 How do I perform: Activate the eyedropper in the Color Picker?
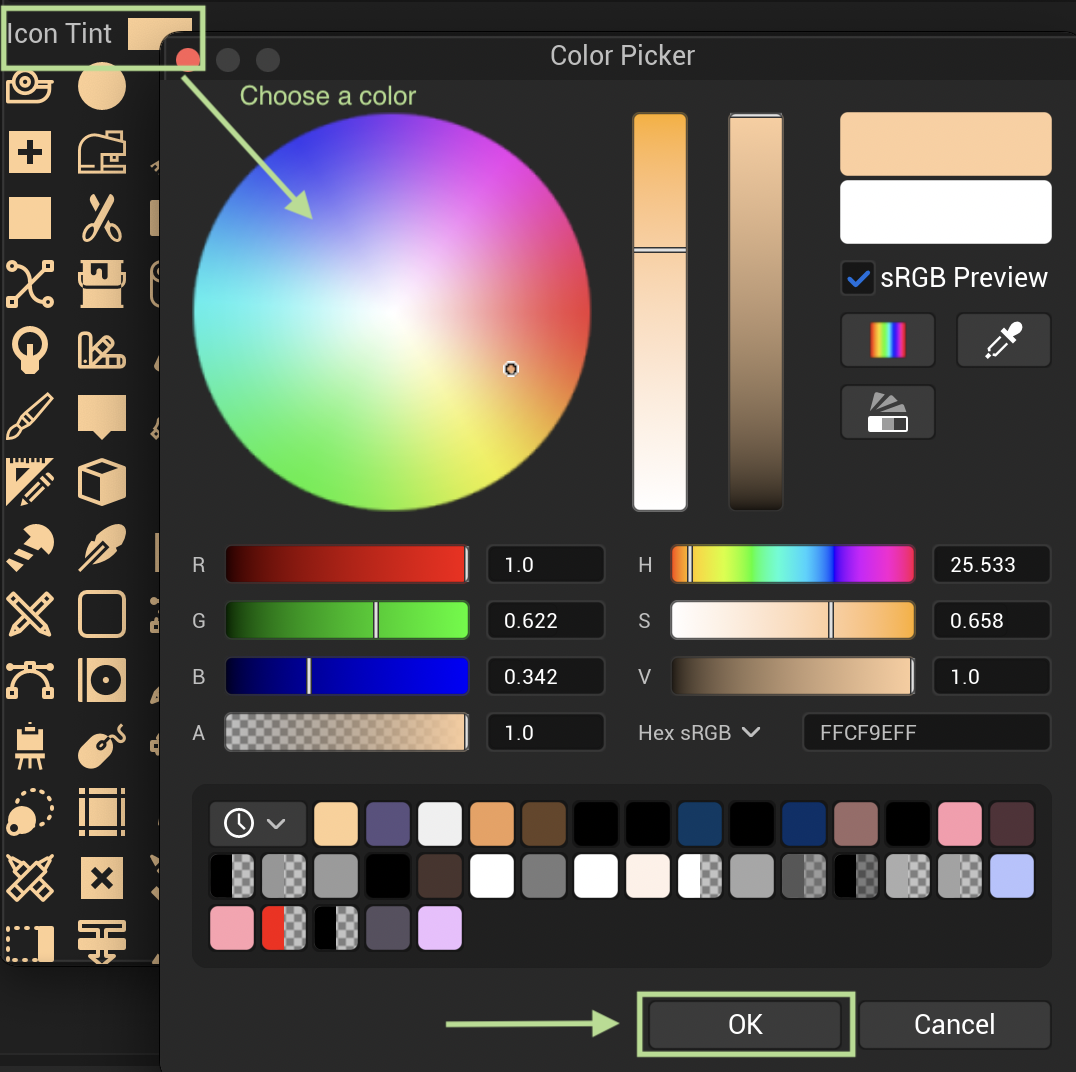click(1003, 340)
